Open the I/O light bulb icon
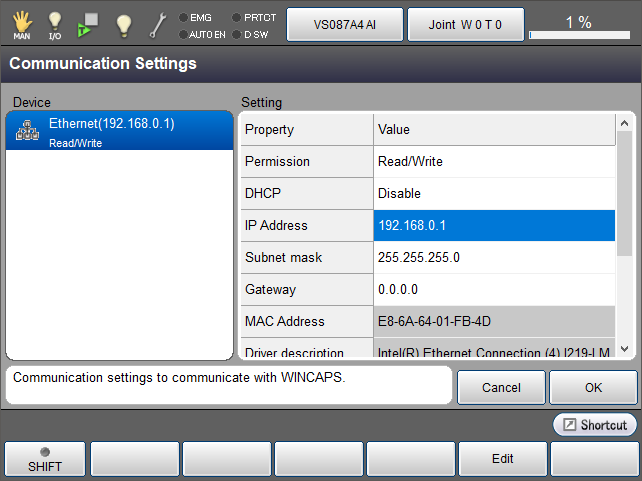The image size is (642, 481). click(55, 25)
